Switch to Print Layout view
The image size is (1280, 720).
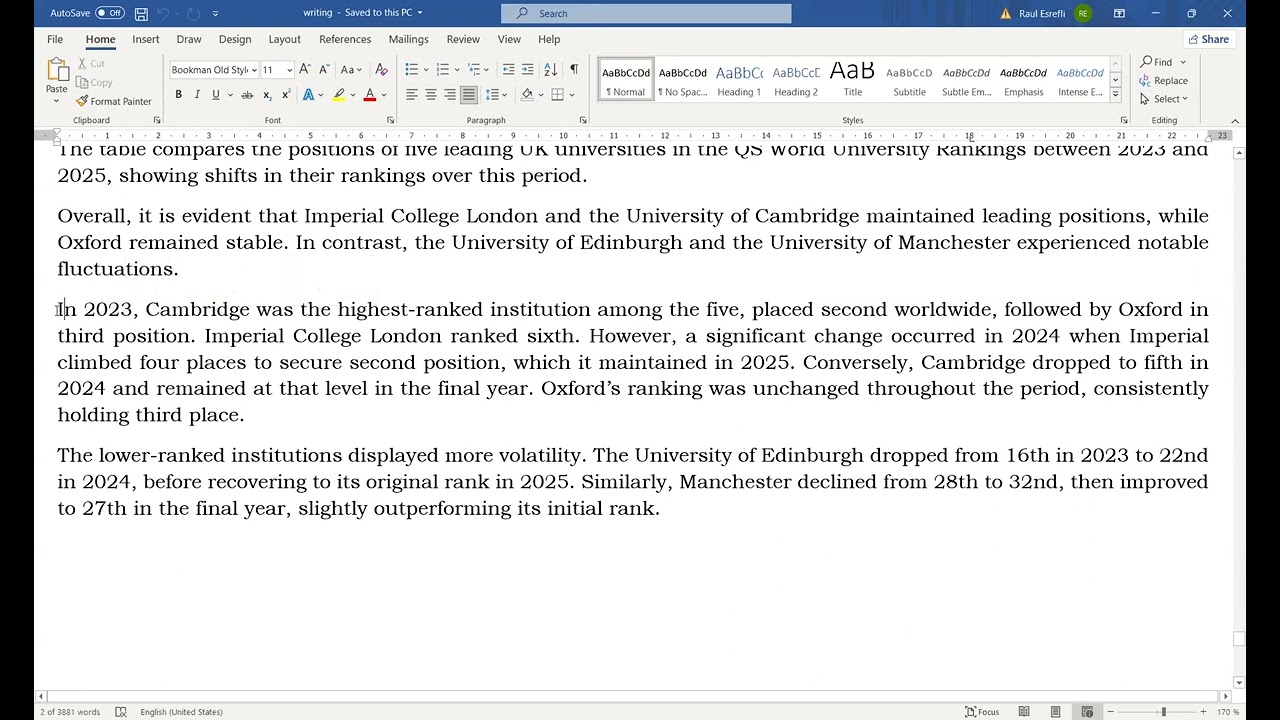tap(1055, 712)
